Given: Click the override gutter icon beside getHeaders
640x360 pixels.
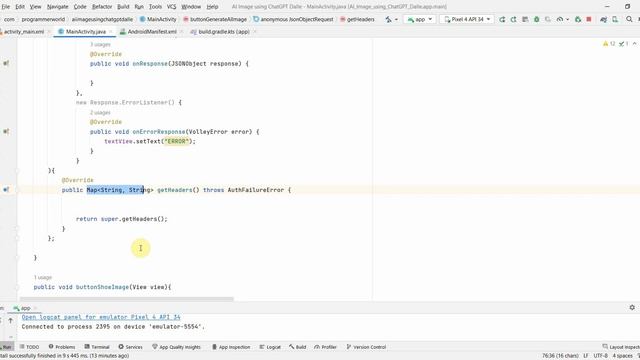Looking at the screenshot, I should click(x=6, y=189).
